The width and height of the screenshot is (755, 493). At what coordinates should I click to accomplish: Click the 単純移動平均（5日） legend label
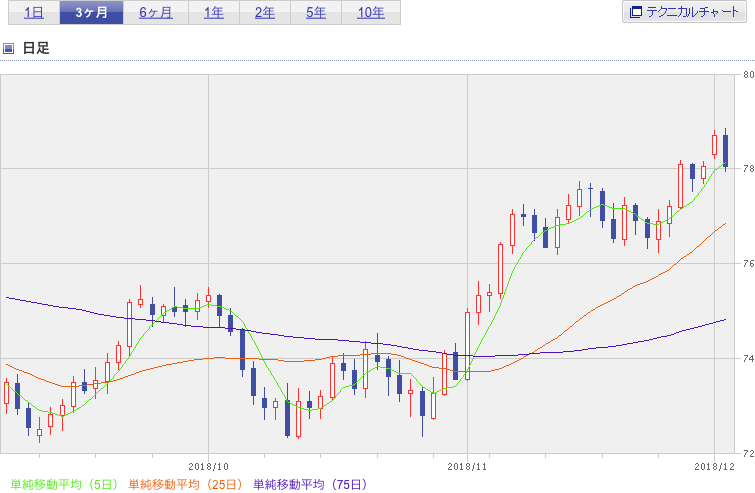[64, 484]
